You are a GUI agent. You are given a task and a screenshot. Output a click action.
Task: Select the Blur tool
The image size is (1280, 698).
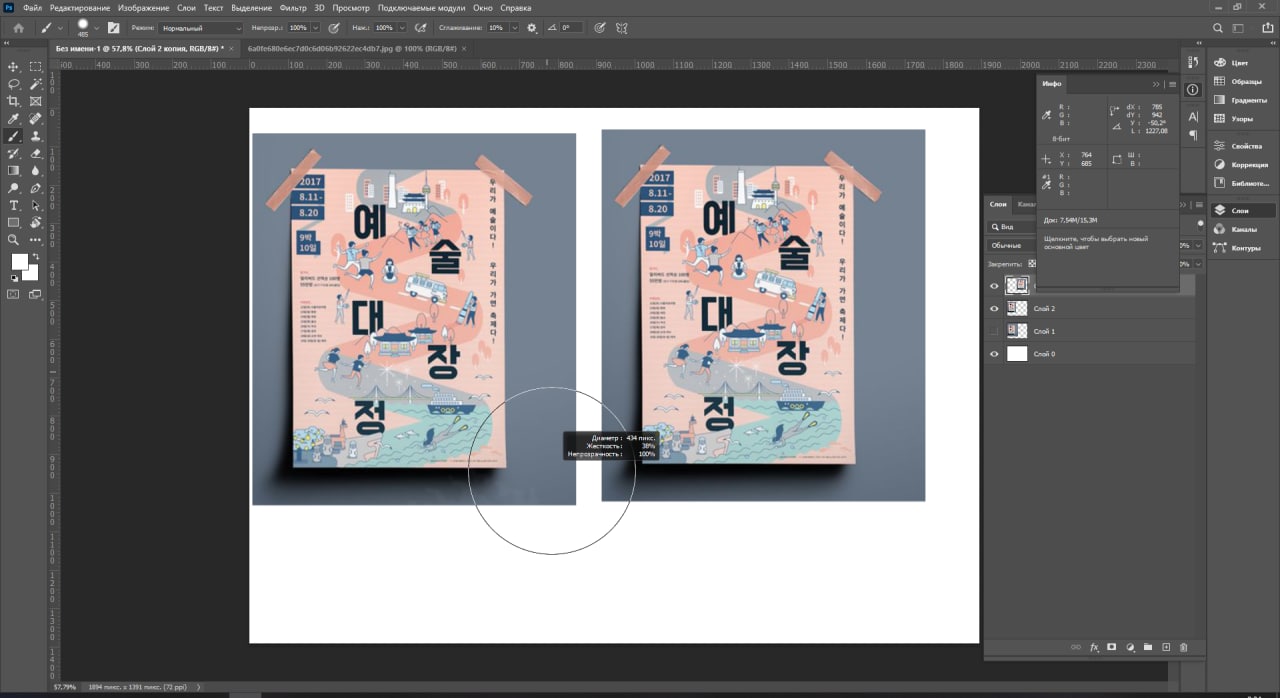36,170
